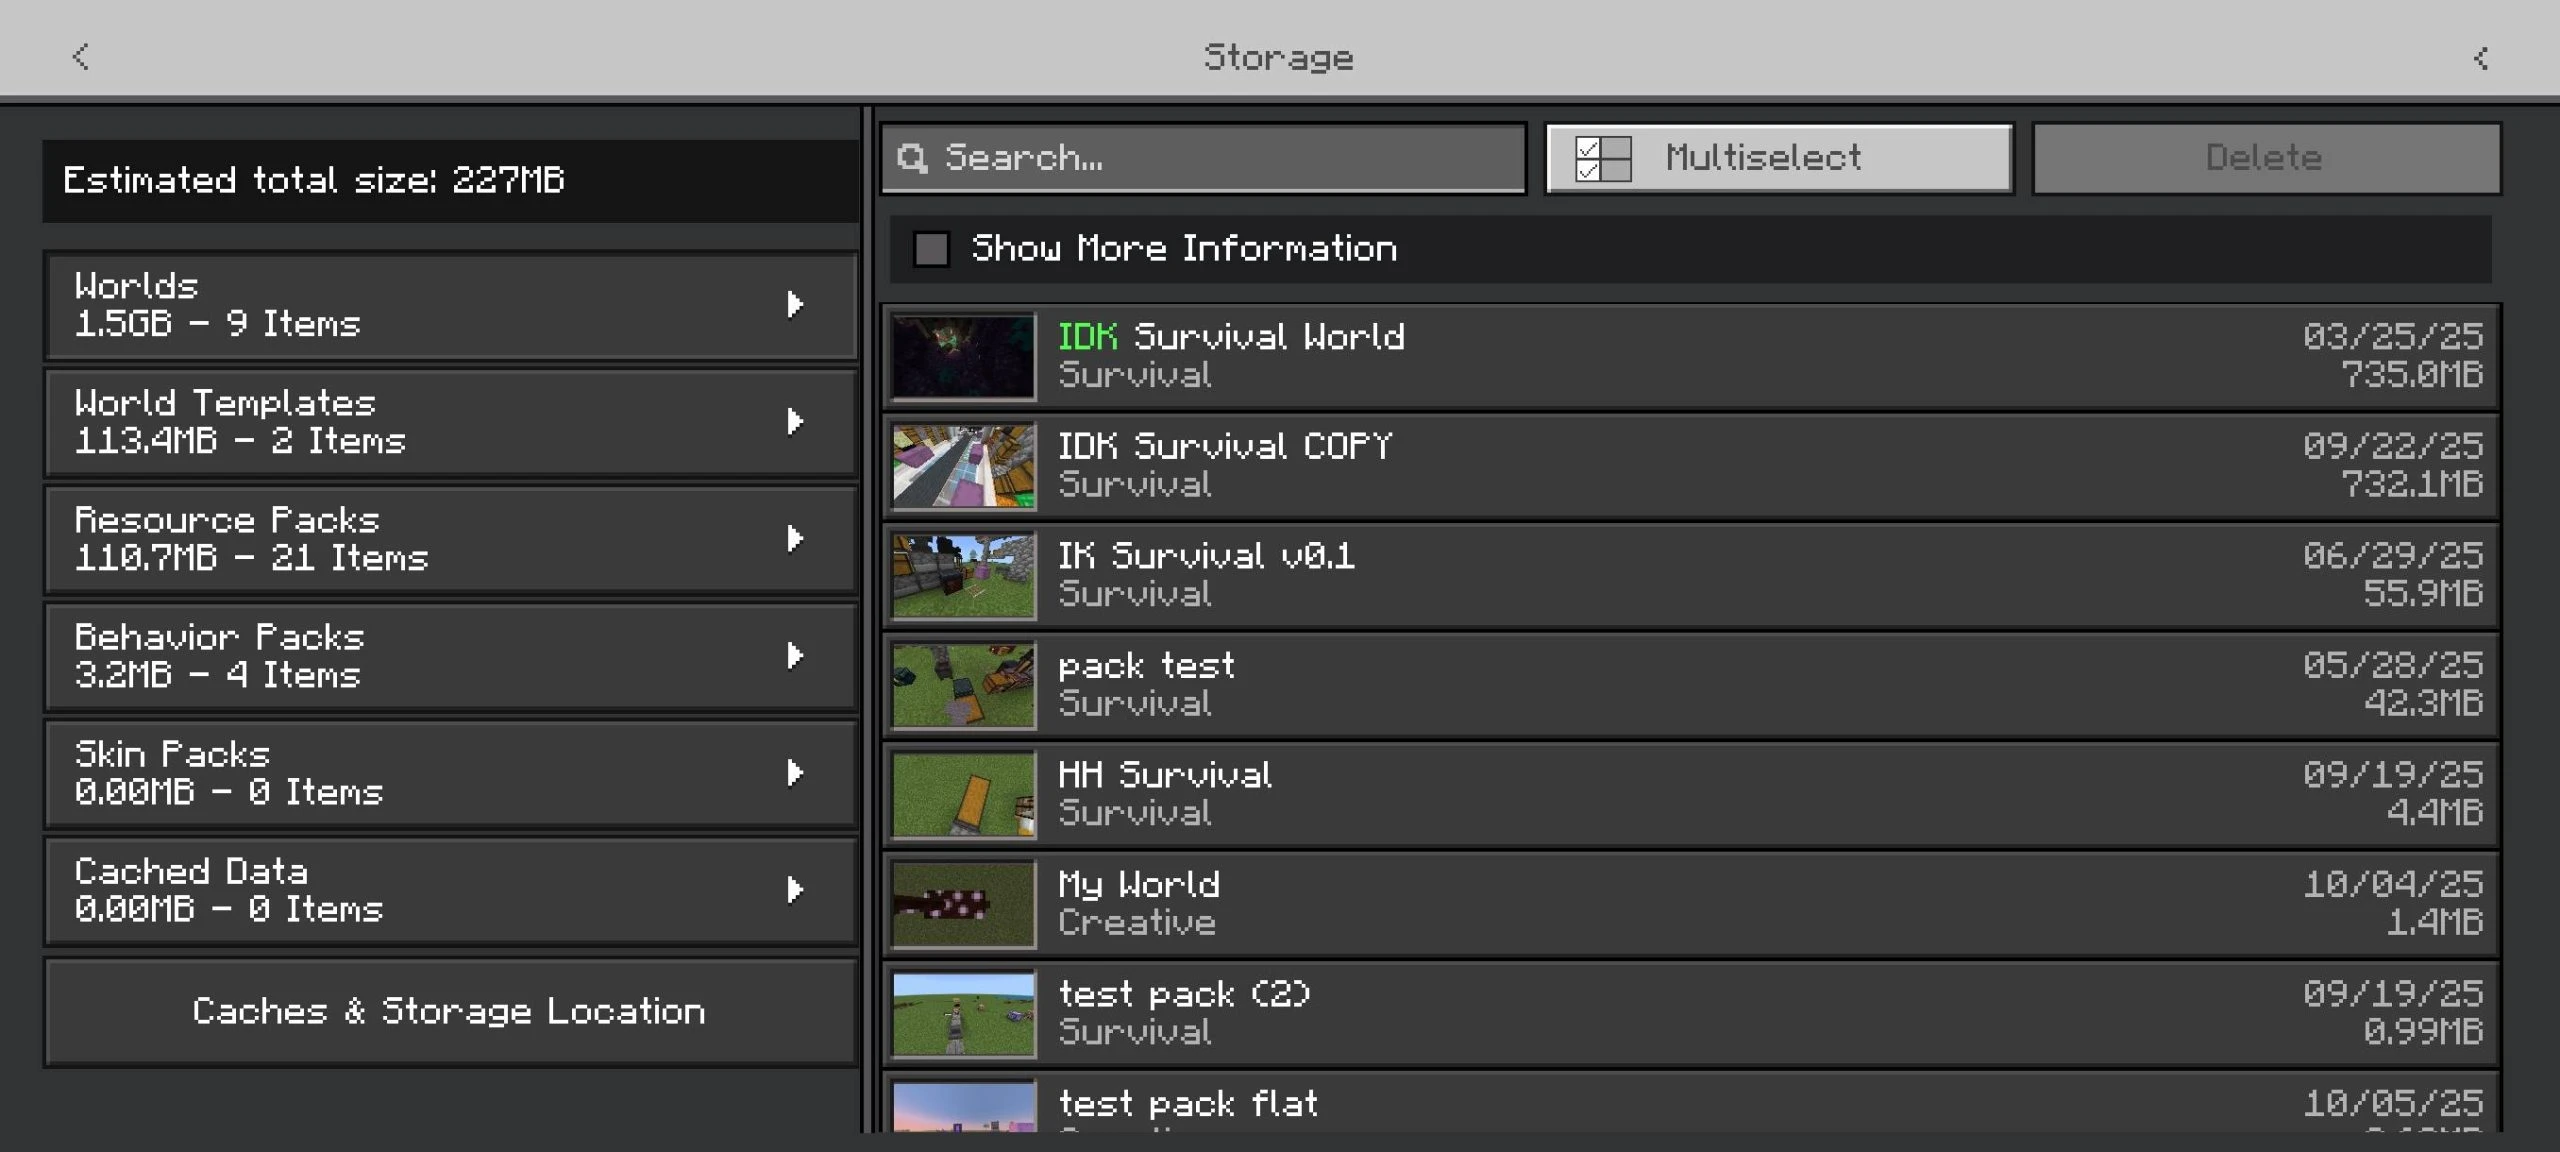The image size is (2560, 1152).
Task: Click Skin Packs 0.00MB entry
Action: [451, 773]
